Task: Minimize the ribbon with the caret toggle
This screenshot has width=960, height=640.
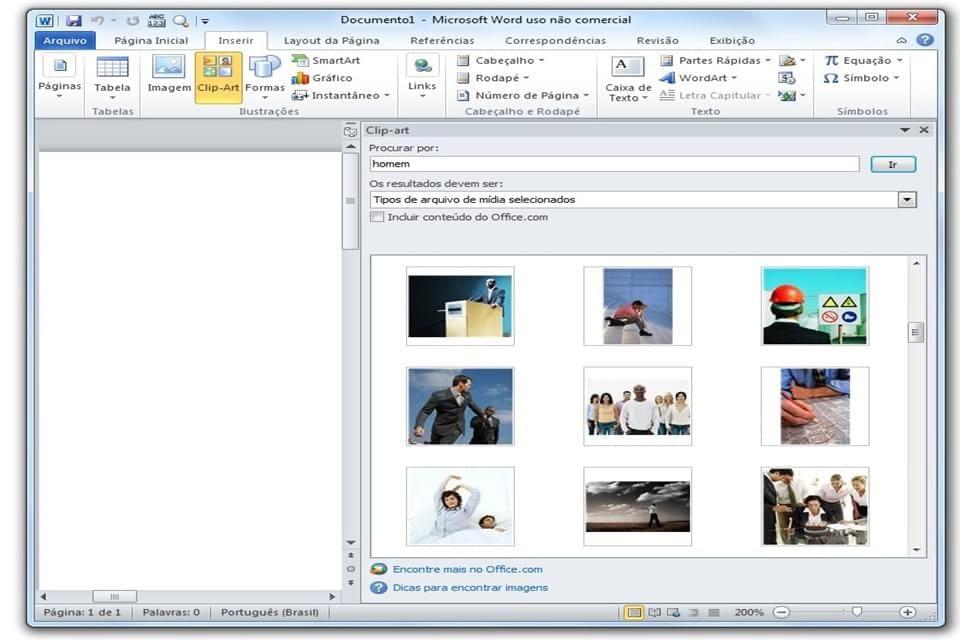Action: [x=902, y=40]
